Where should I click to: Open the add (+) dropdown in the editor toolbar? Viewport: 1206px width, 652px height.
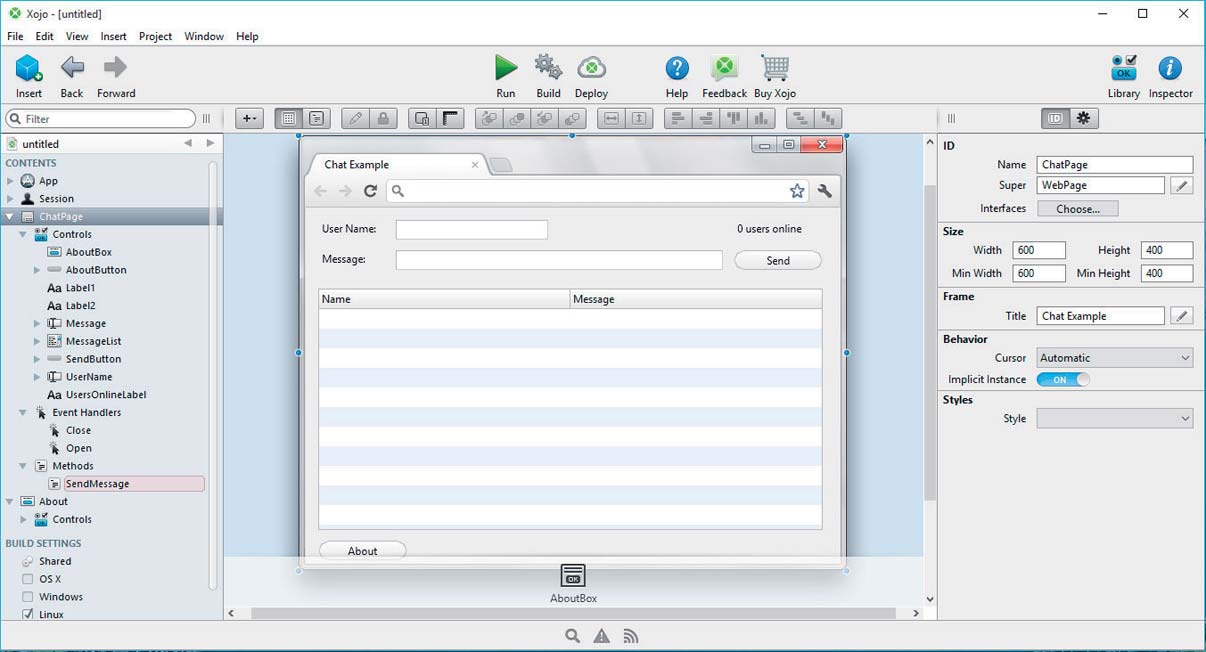tap(249, 118)
